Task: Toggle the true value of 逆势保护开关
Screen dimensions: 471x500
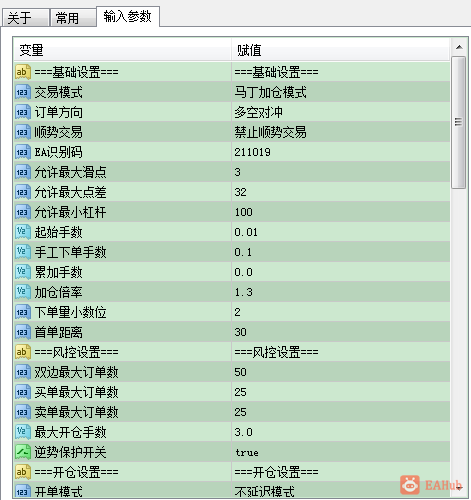Action: [341, 452]
